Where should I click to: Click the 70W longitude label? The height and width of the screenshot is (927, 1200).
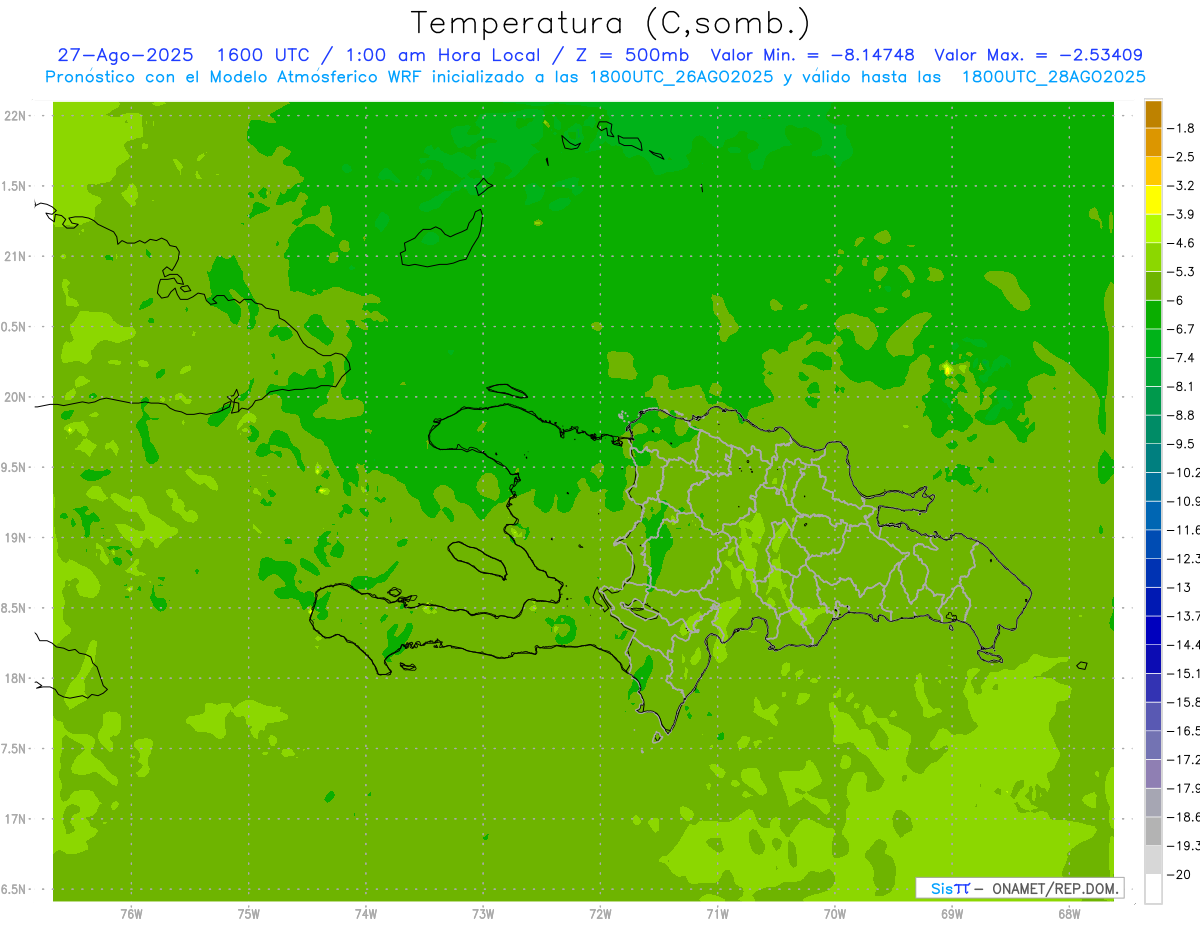pos(835,914)
